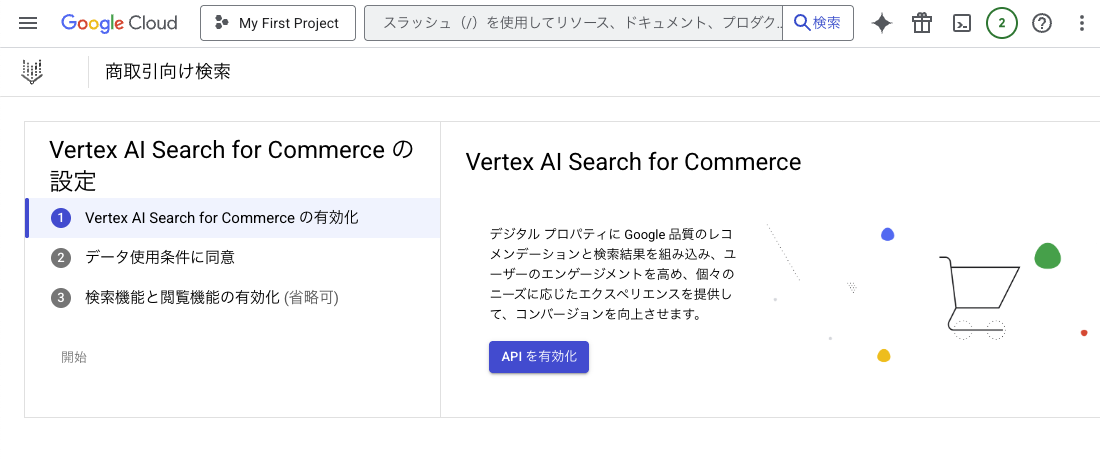Image resolution: width=1100 pixels, height=459 pixels.
Task: Open the help question mark icon
Action: click(x=1042, y=23)
